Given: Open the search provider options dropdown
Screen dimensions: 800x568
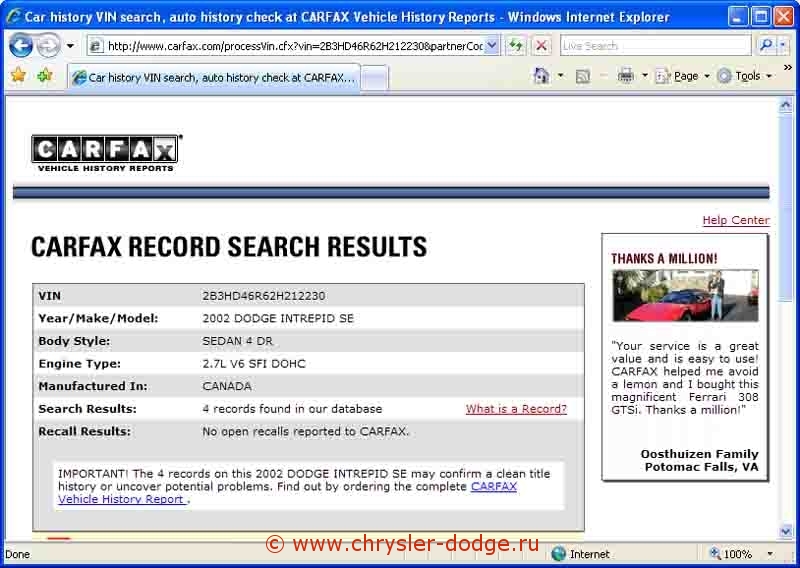Looking at the screenshot, I should [783, 46].
